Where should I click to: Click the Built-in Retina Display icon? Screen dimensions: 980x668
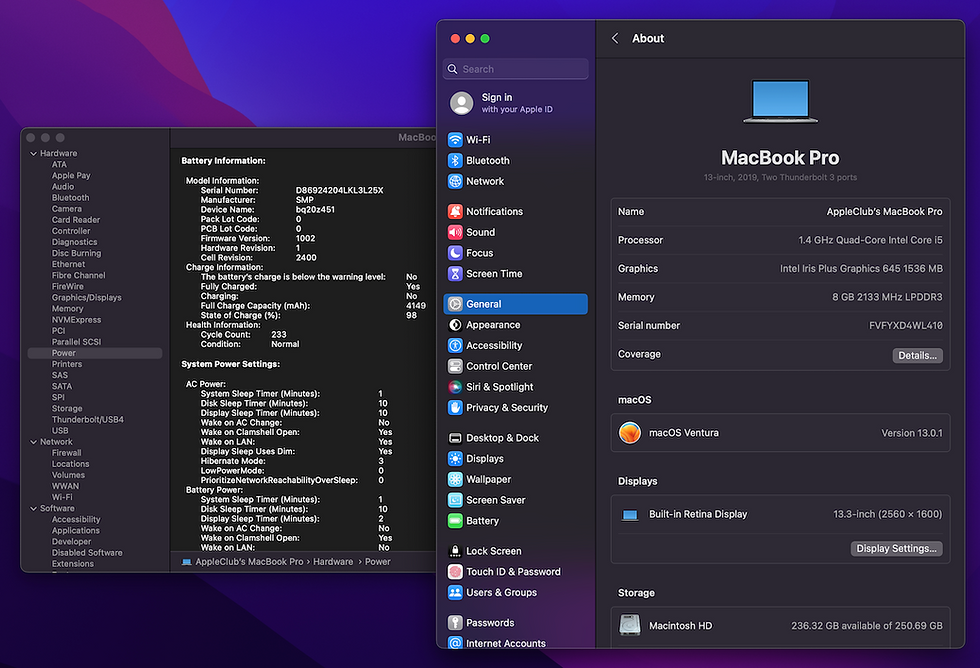629,515
